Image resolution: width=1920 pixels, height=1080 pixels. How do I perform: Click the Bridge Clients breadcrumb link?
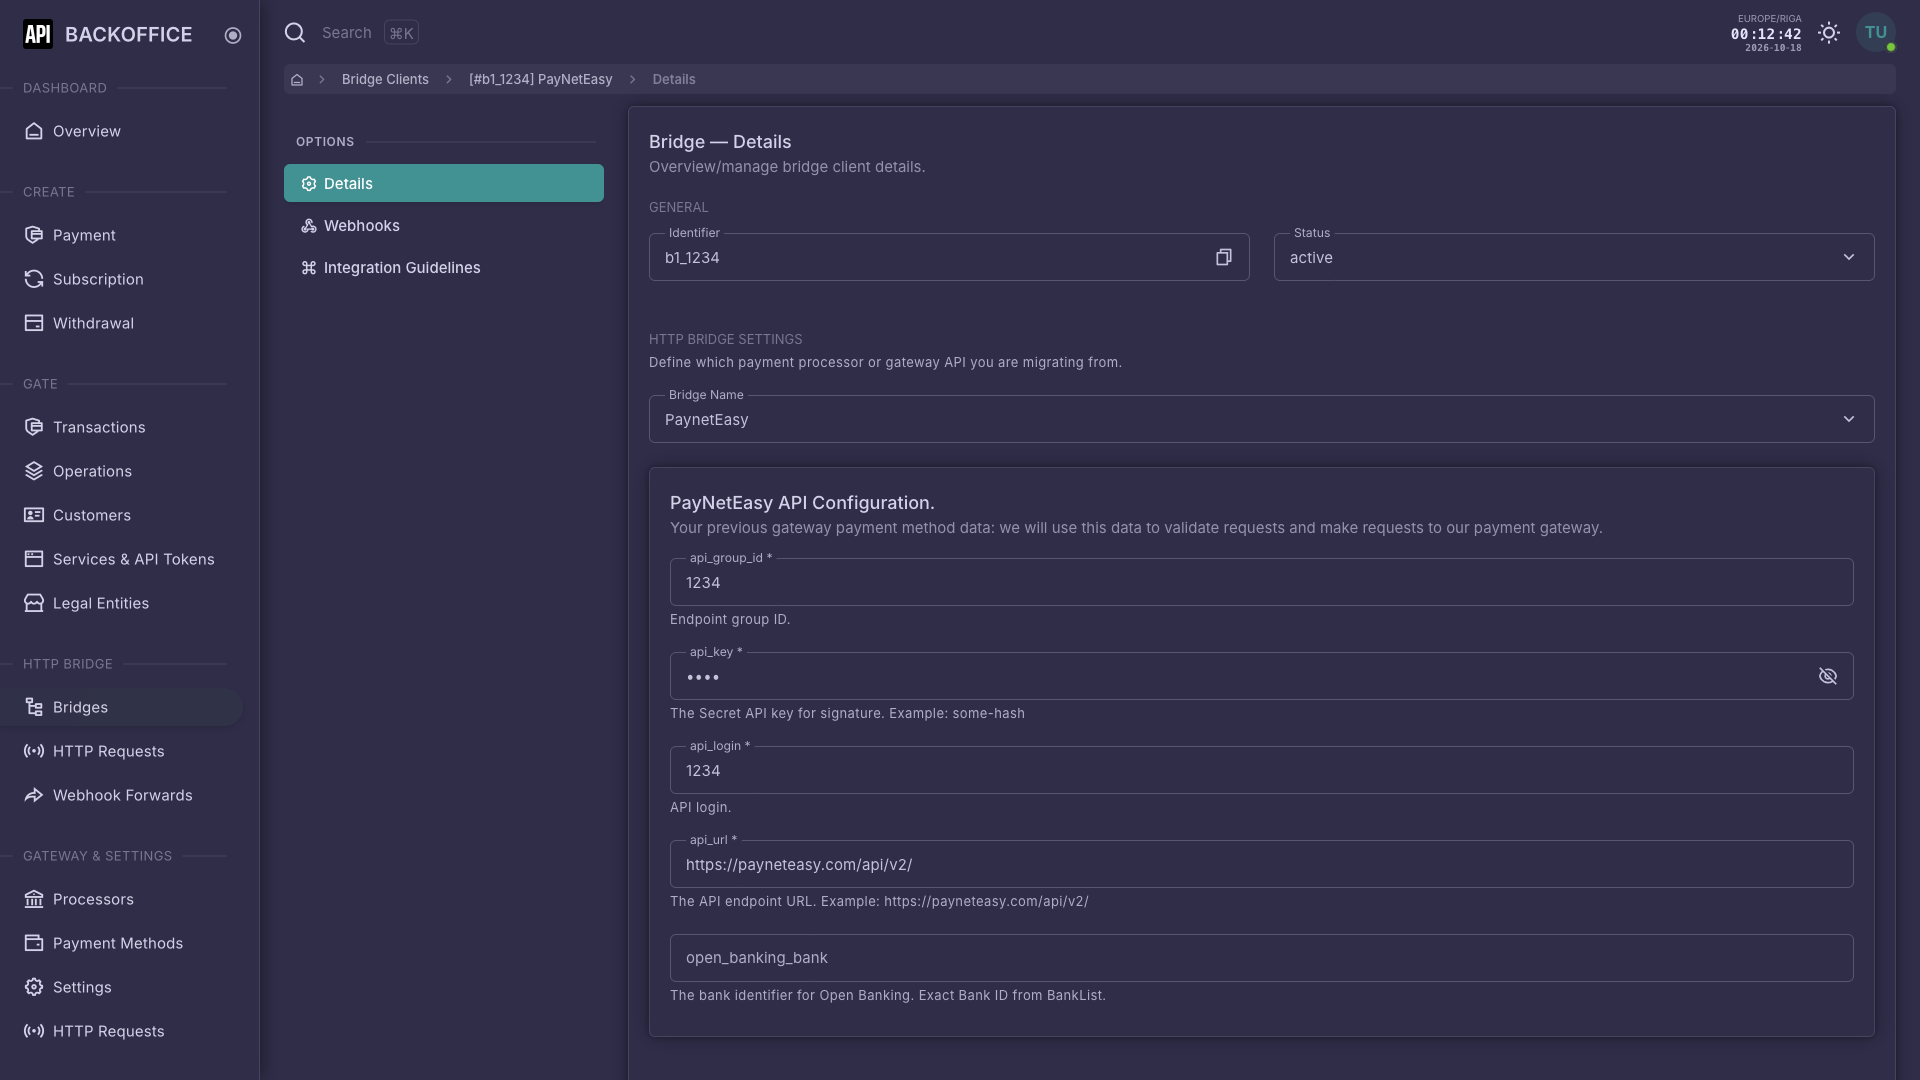point(385,80)
